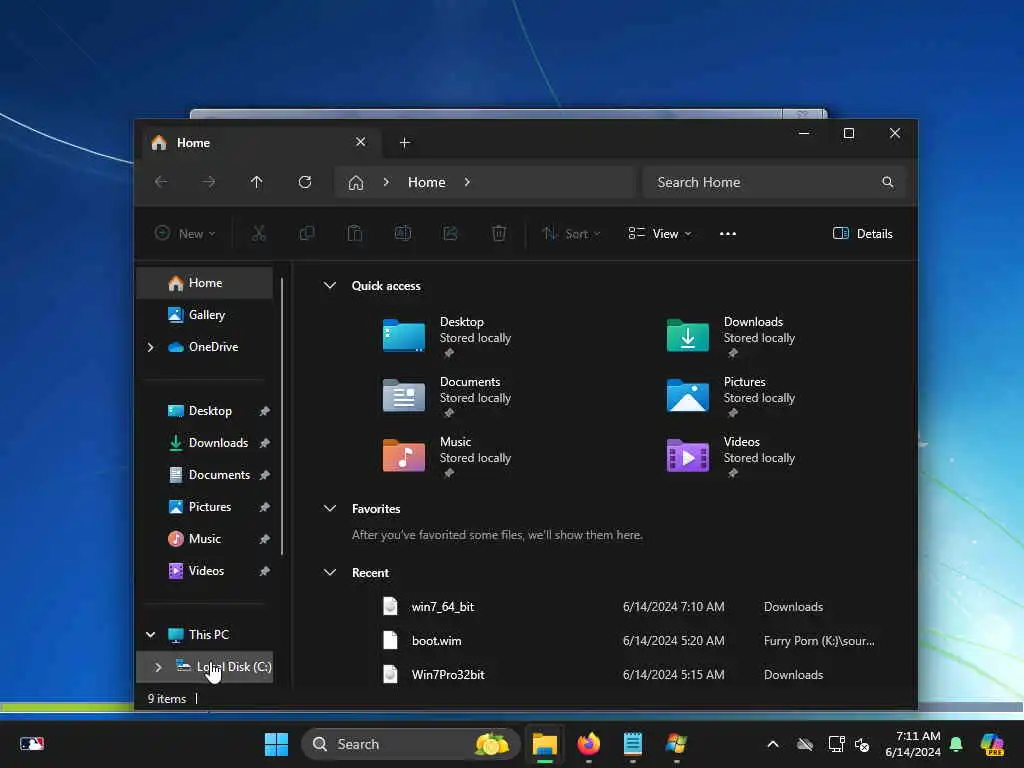1024x768 pixels.
Task: Toggle the Details pane
Action: tap(862, 233)
